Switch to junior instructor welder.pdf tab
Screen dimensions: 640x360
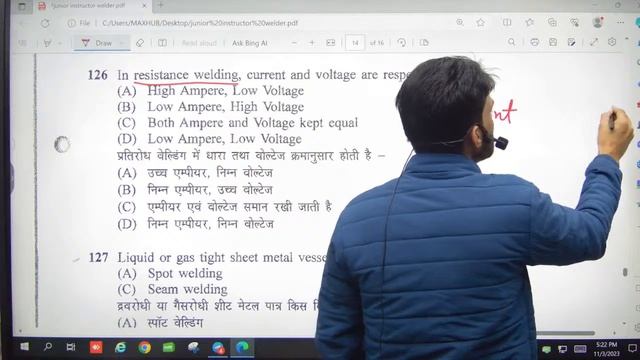[x=88, y=6]
